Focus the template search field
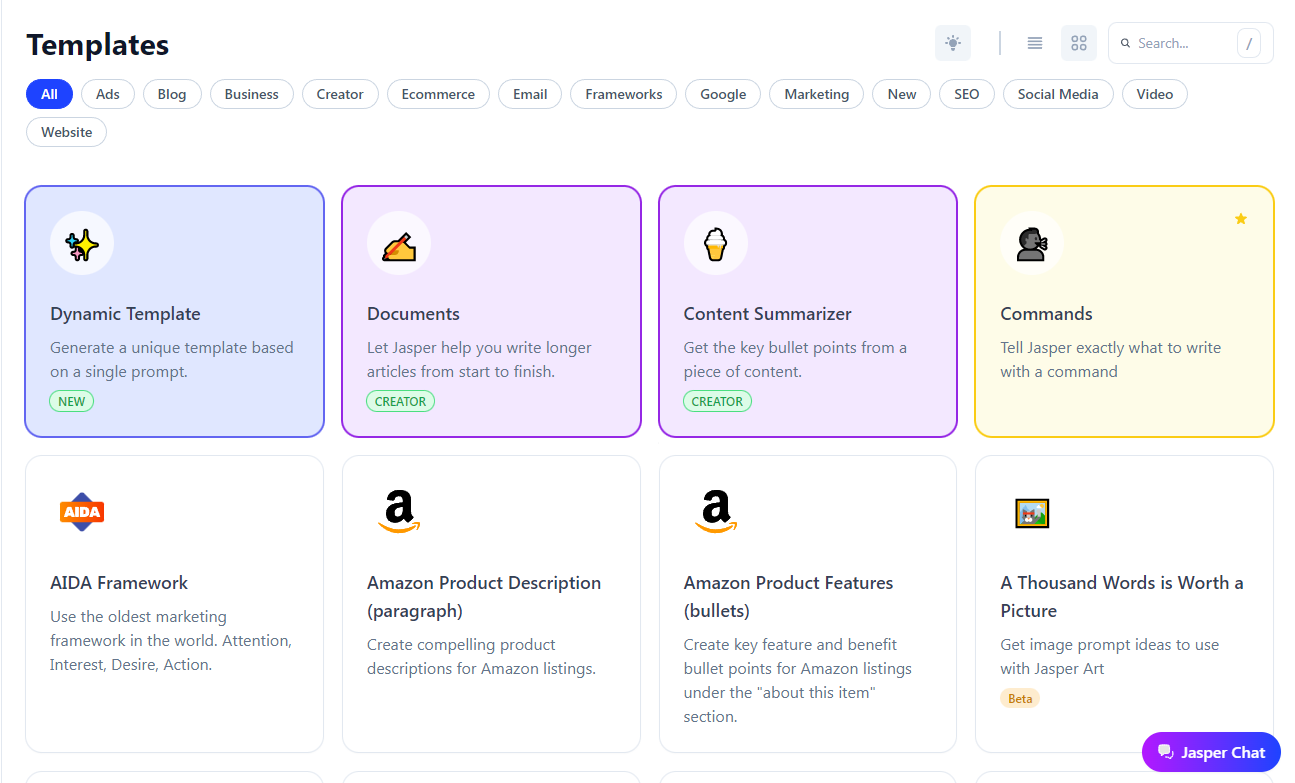Viewport: 1295px width, 783px height. pyautogui.click(x=1190, y=43)
